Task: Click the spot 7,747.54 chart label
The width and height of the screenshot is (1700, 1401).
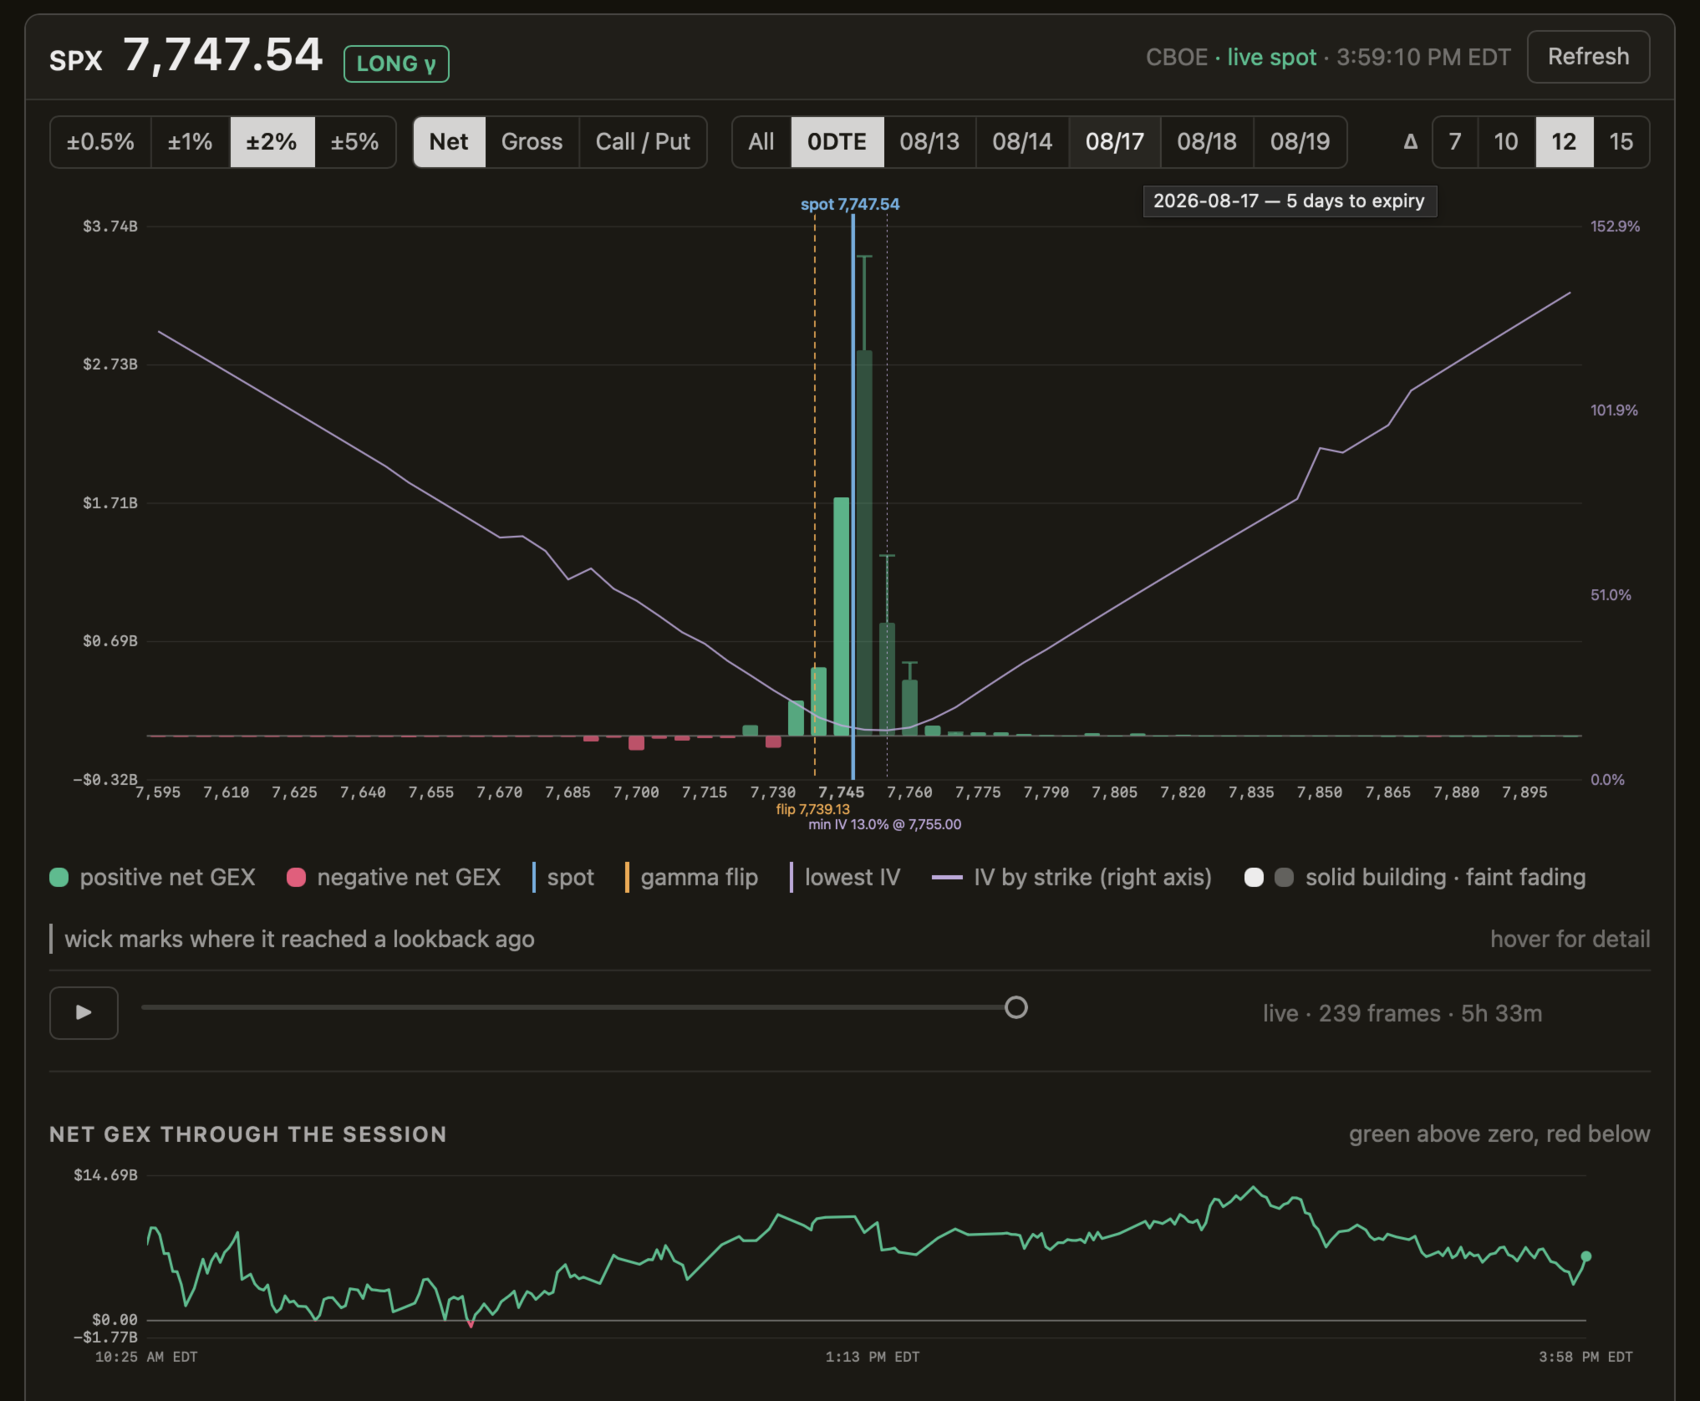Action: coord(850,204)
